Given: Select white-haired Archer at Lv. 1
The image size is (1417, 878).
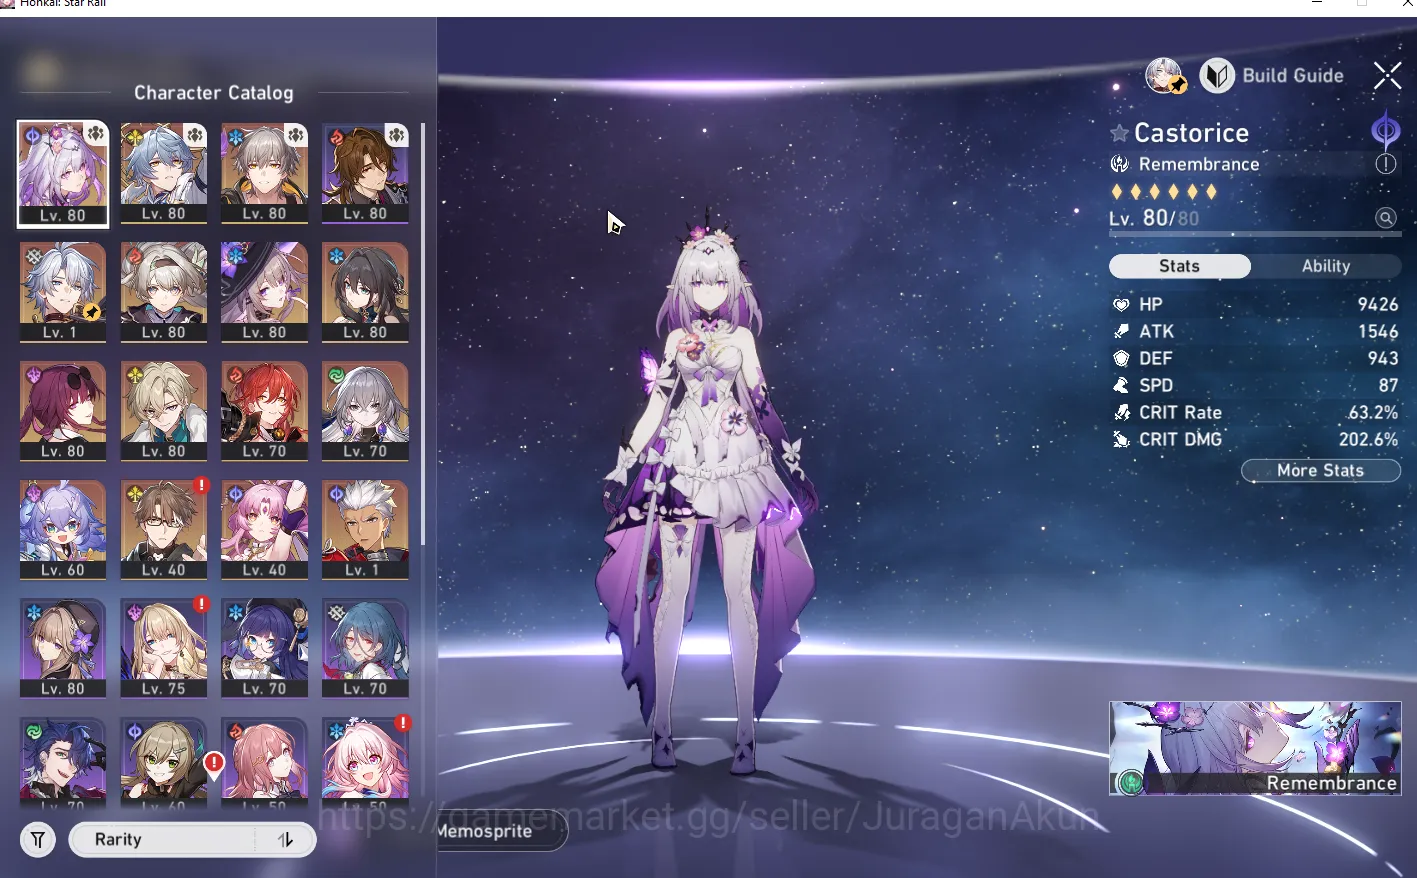Looking at the screenshot, I should point(365,530).
